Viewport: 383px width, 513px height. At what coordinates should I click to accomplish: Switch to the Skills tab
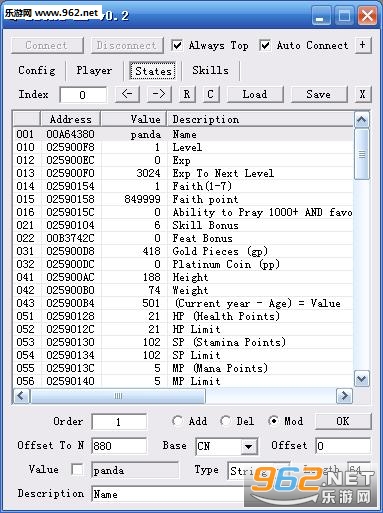[x=210, y=70]
